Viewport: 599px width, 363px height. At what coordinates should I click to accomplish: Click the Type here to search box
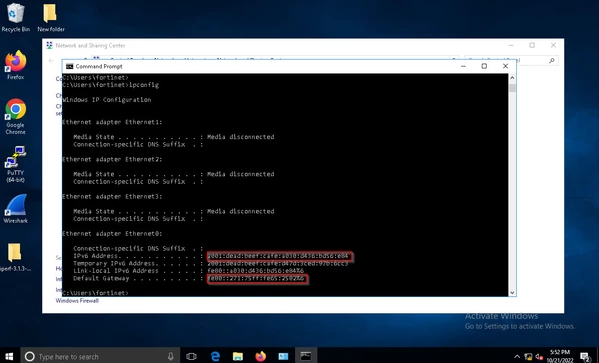[x=99, y=357]
